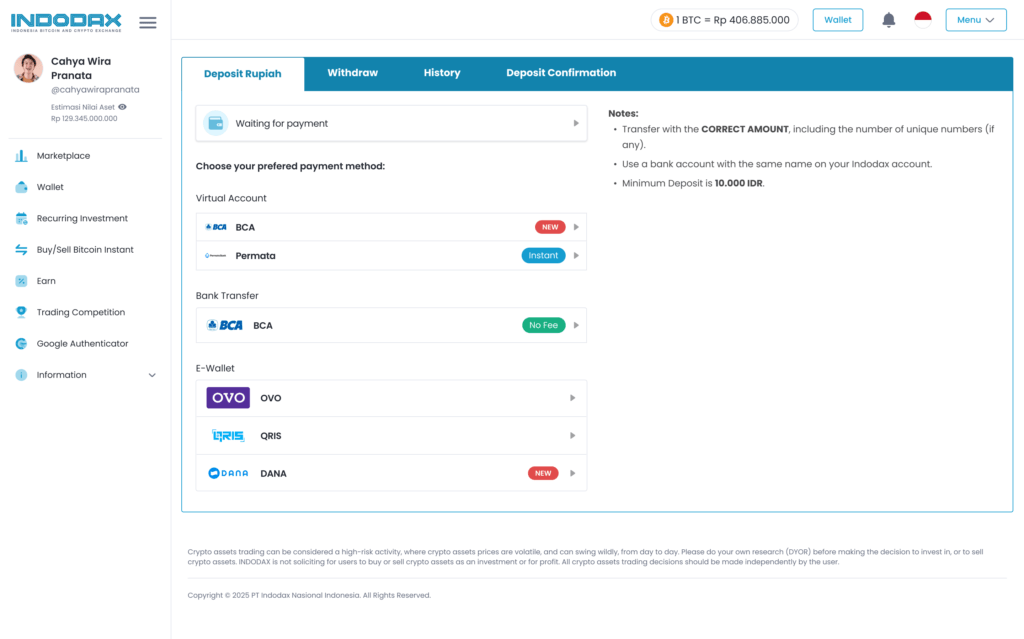Viewport: 1024px width, 639px height.
Task: Open Google Authenticator settings
Action: [x=82, y=344]
